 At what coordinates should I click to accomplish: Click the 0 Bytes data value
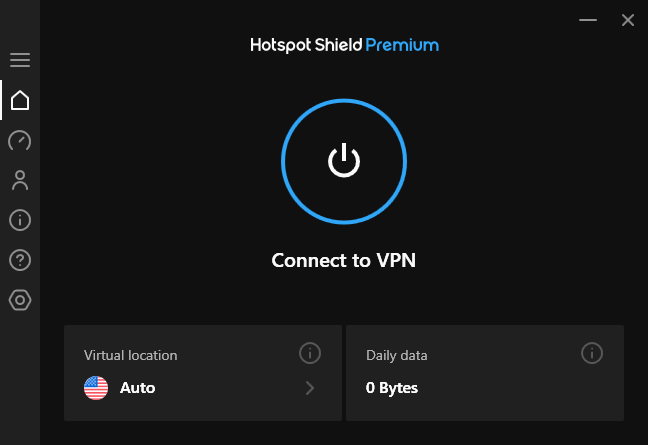[x=392, y=388]
